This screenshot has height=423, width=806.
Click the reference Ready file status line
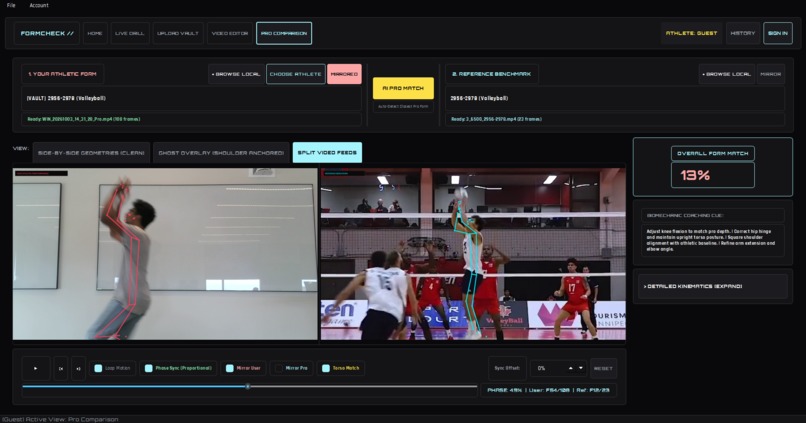615,119
